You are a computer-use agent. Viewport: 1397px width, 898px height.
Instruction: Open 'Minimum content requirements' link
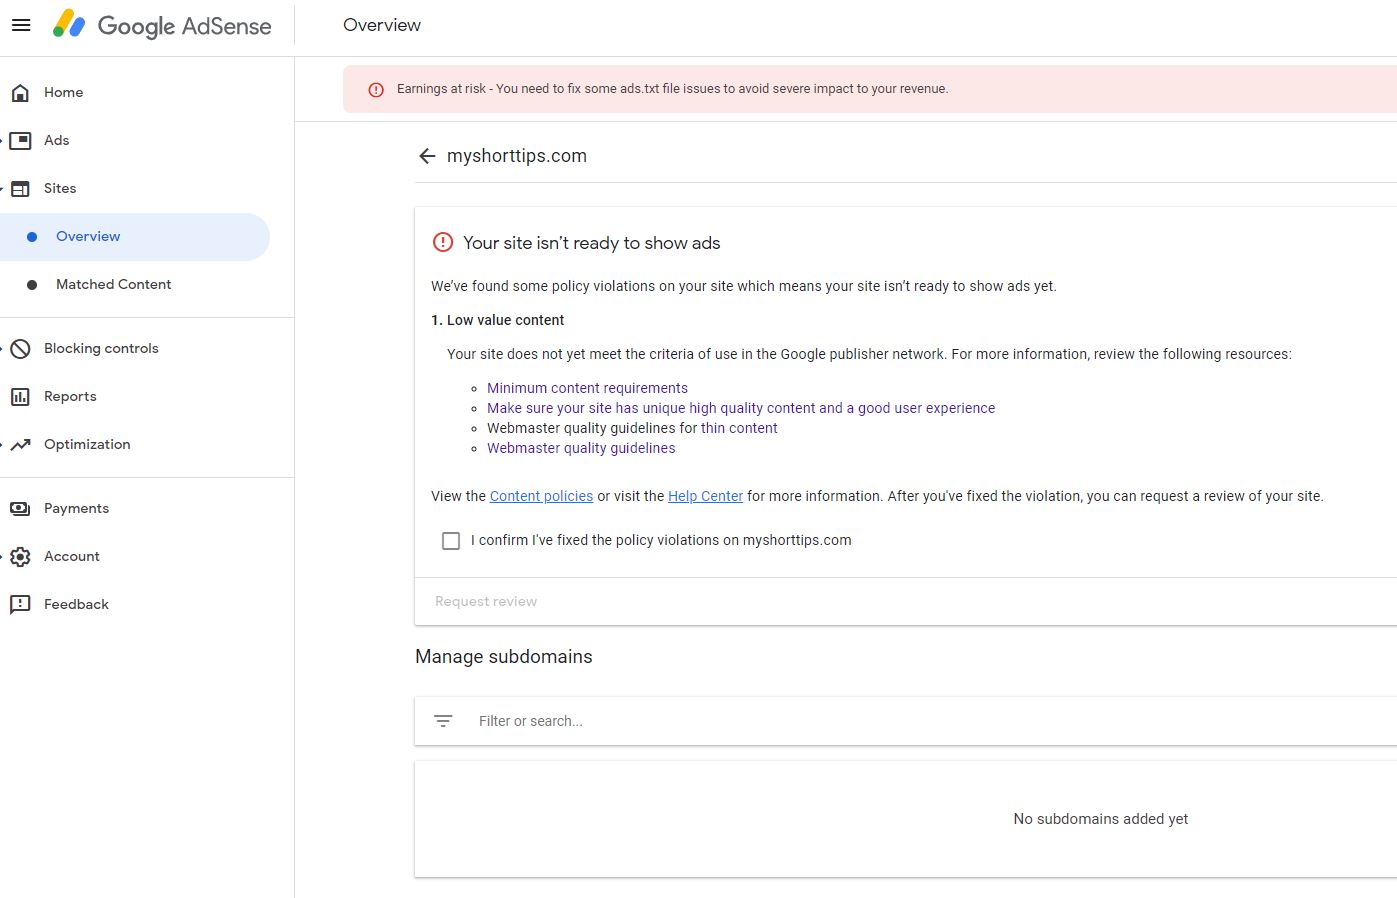(x=587, y=388)
